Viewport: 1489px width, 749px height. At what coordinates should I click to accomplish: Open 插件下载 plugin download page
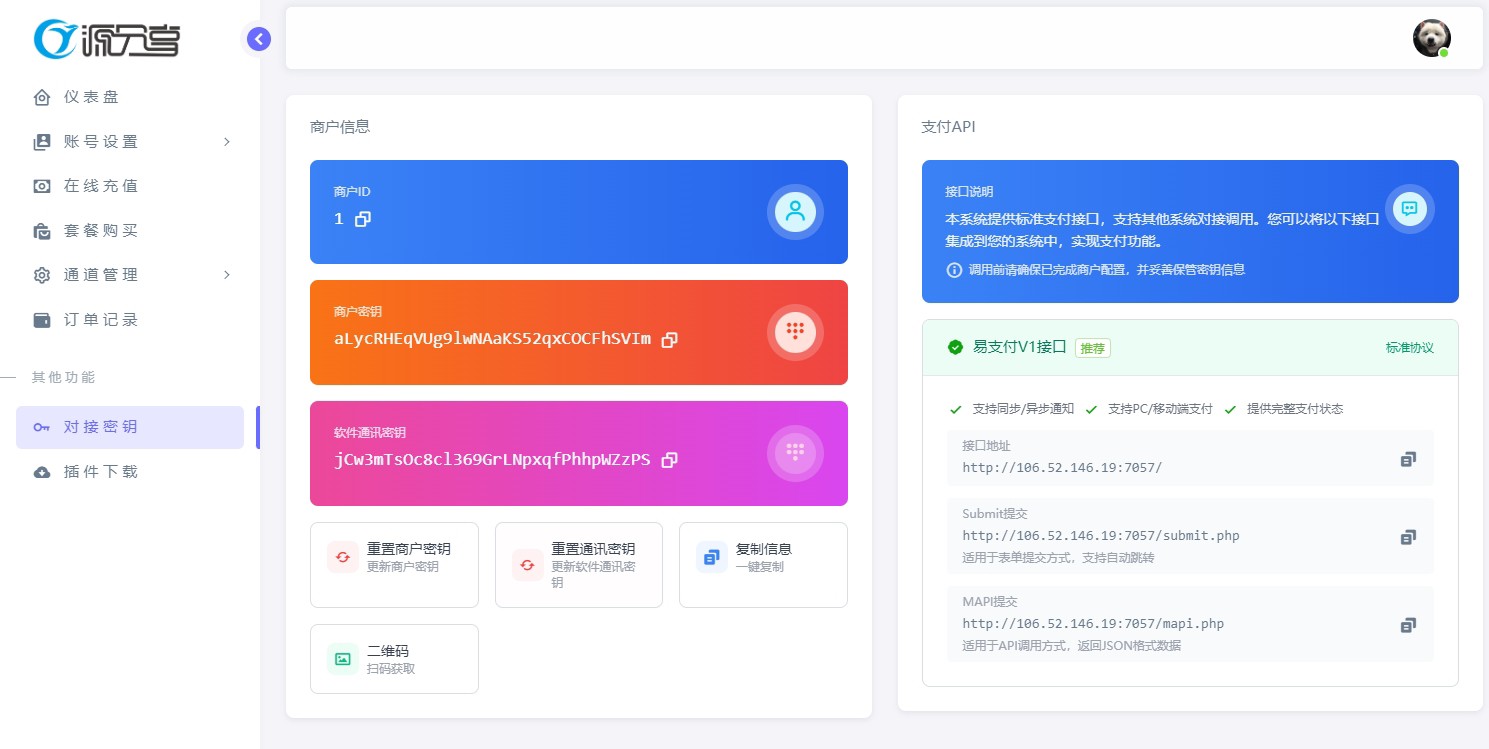[100, 472]
